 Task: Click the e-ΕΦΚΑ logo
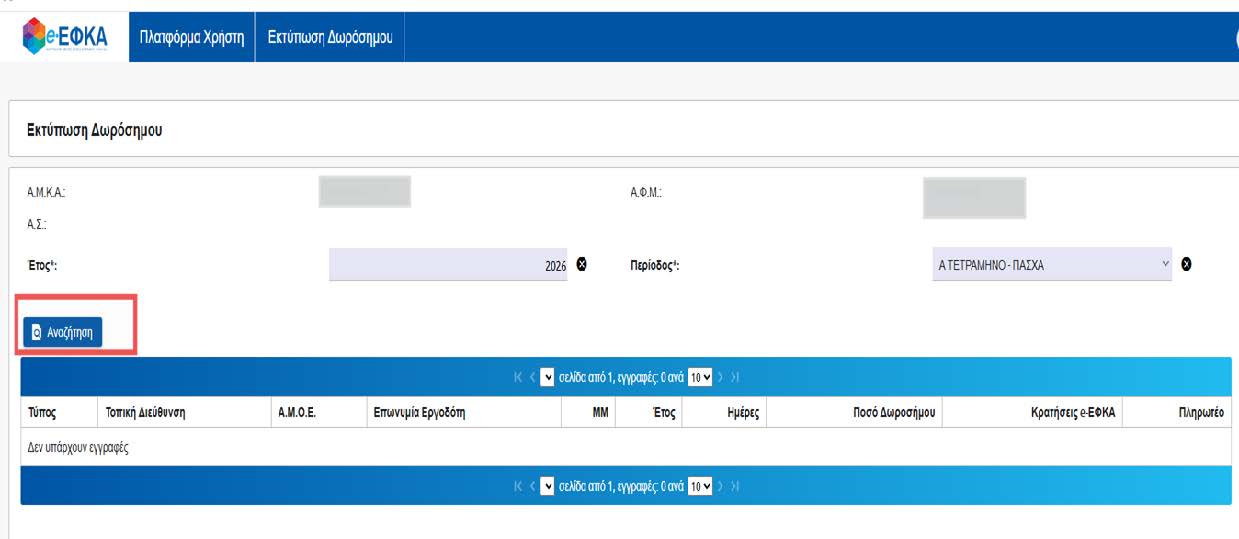tap(65, 36)
